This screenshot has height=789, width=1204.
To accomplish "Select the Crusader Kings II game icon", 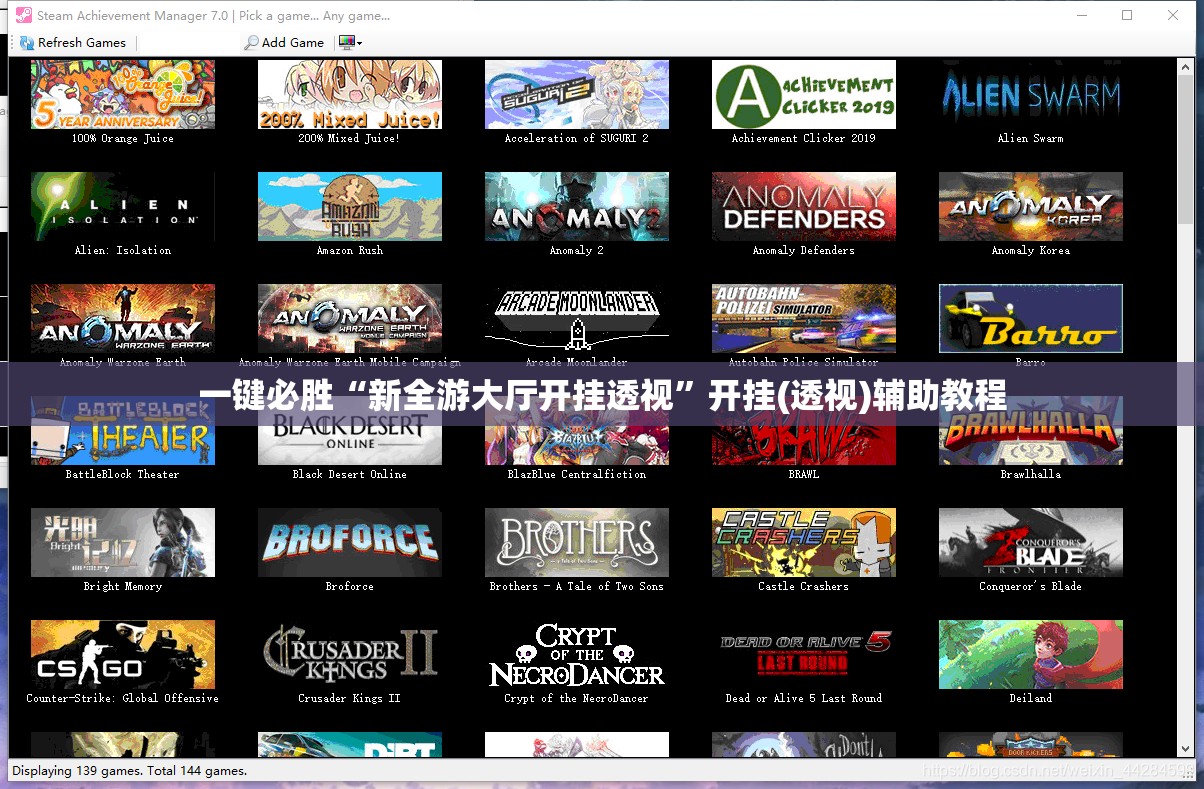I will 350,654.
